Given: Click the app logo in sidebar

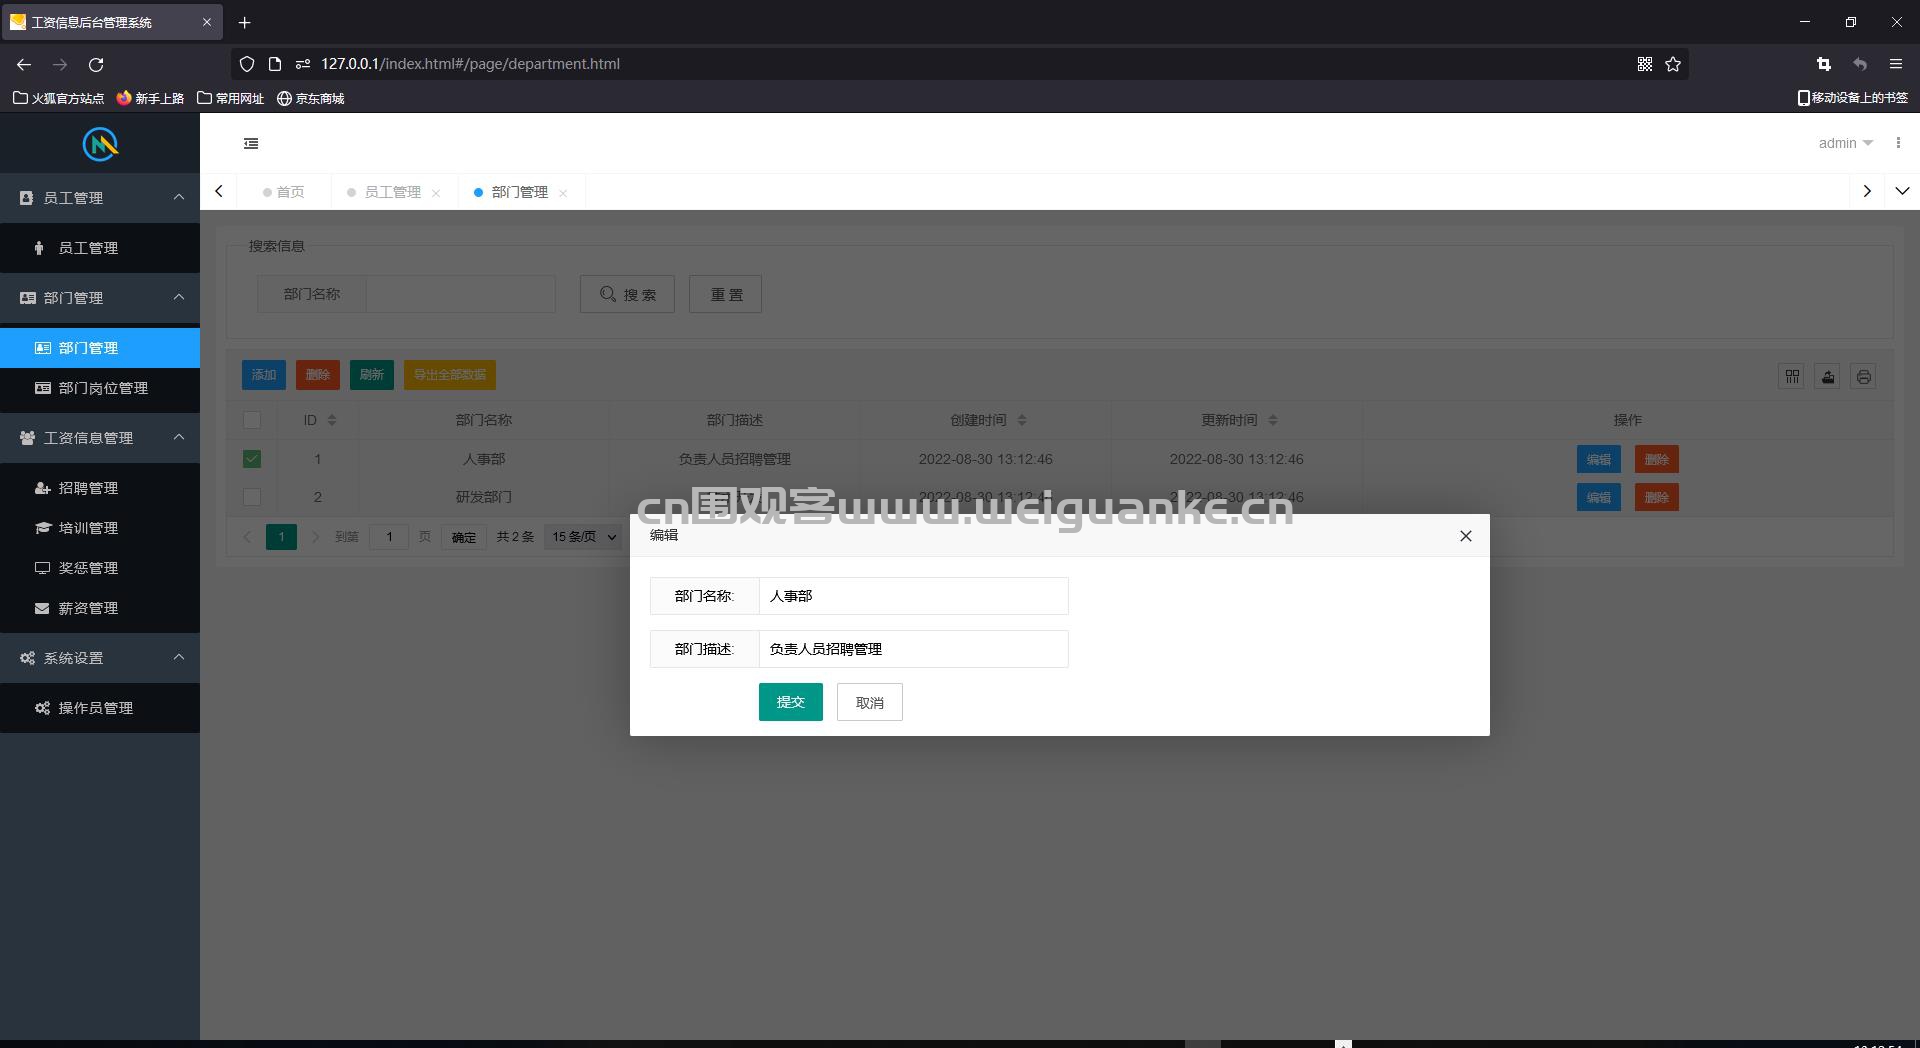Looking at the screenshot, I should pyautogui.click(x=100, y=144).
